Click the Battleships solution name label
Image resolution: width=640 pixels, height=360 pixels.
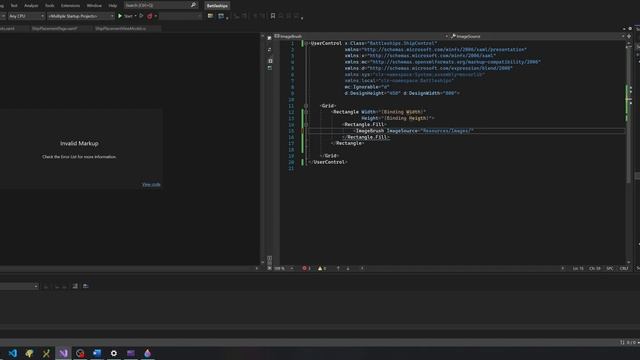click(x=217, y=6)
